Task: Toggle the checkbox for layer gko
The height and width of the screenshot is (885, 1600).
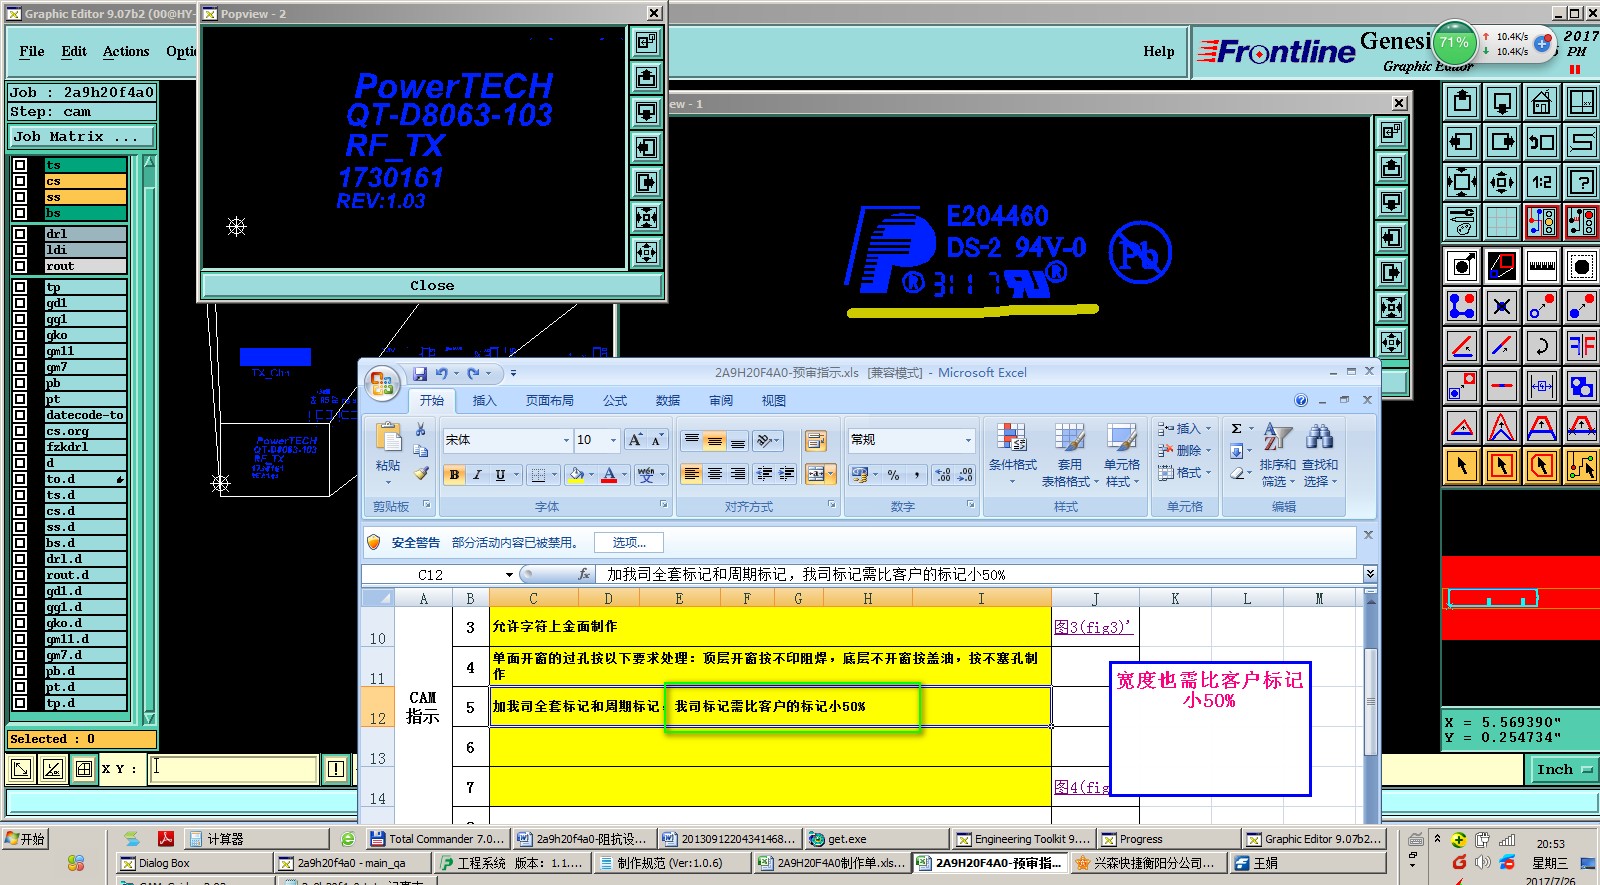Action: point(19,335)
